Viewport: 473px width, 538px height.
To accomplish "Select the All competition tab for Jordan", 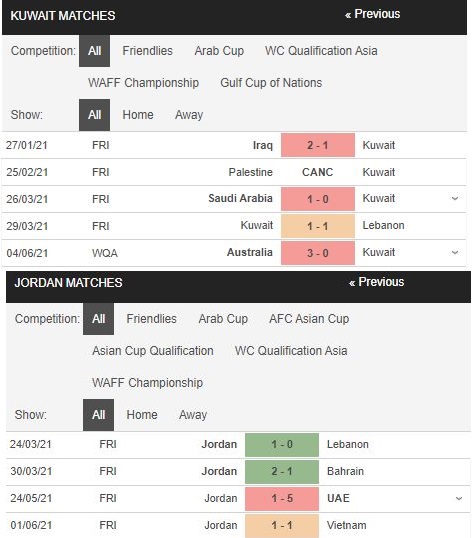I will pos(98,319).
